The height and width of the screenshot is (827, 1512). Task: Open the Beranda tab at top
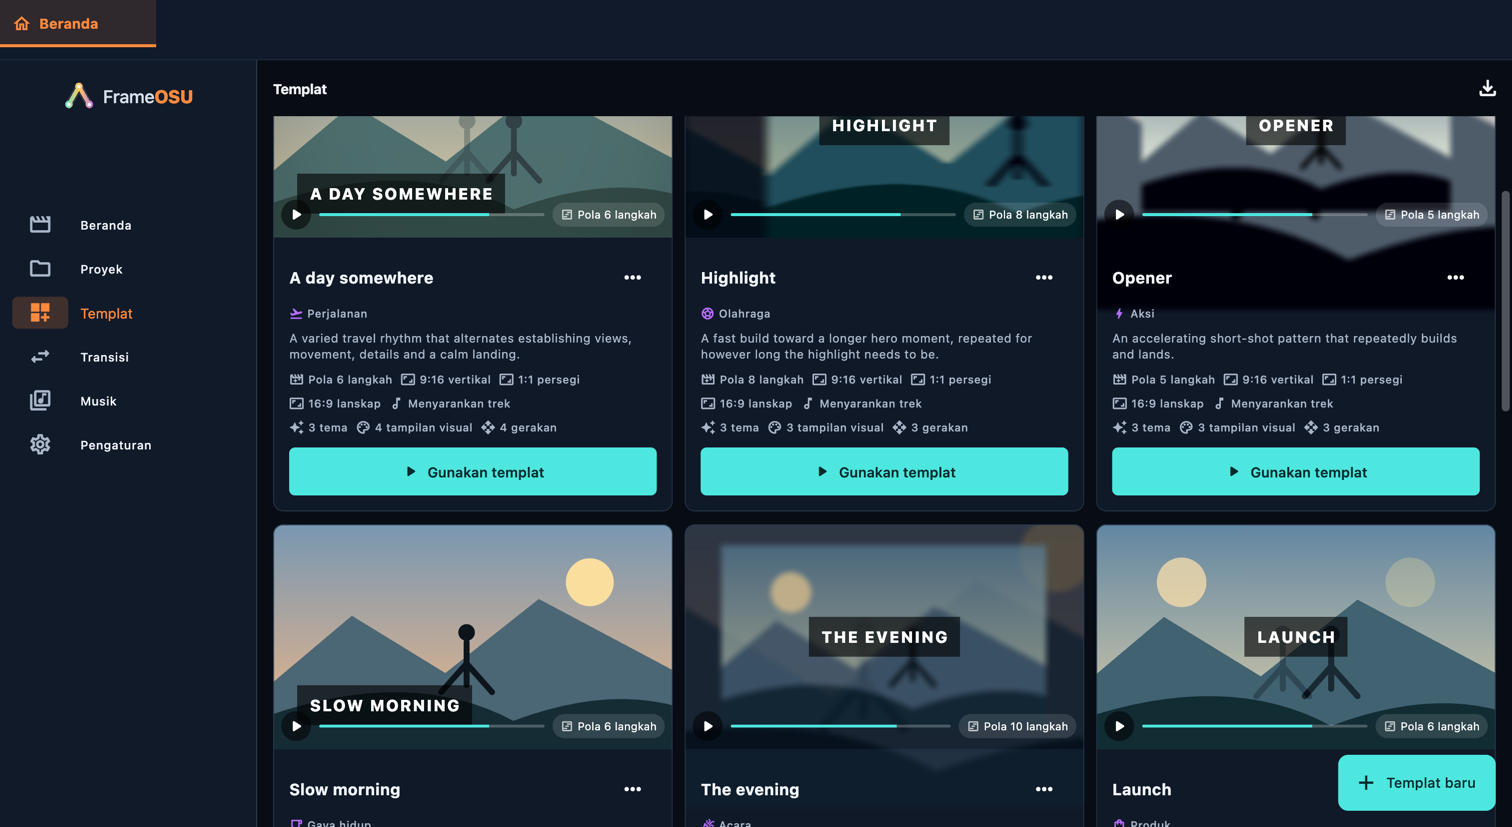coord(78,23)
